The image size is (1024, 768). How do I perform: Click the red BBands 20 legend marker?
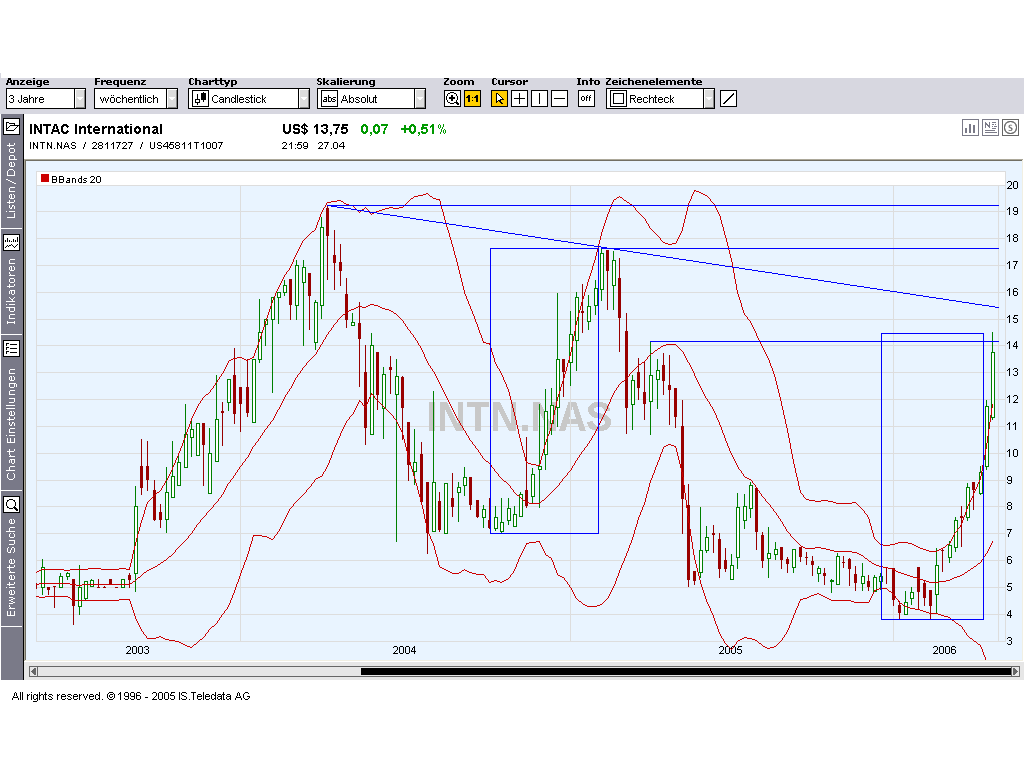tap(45, 178)
